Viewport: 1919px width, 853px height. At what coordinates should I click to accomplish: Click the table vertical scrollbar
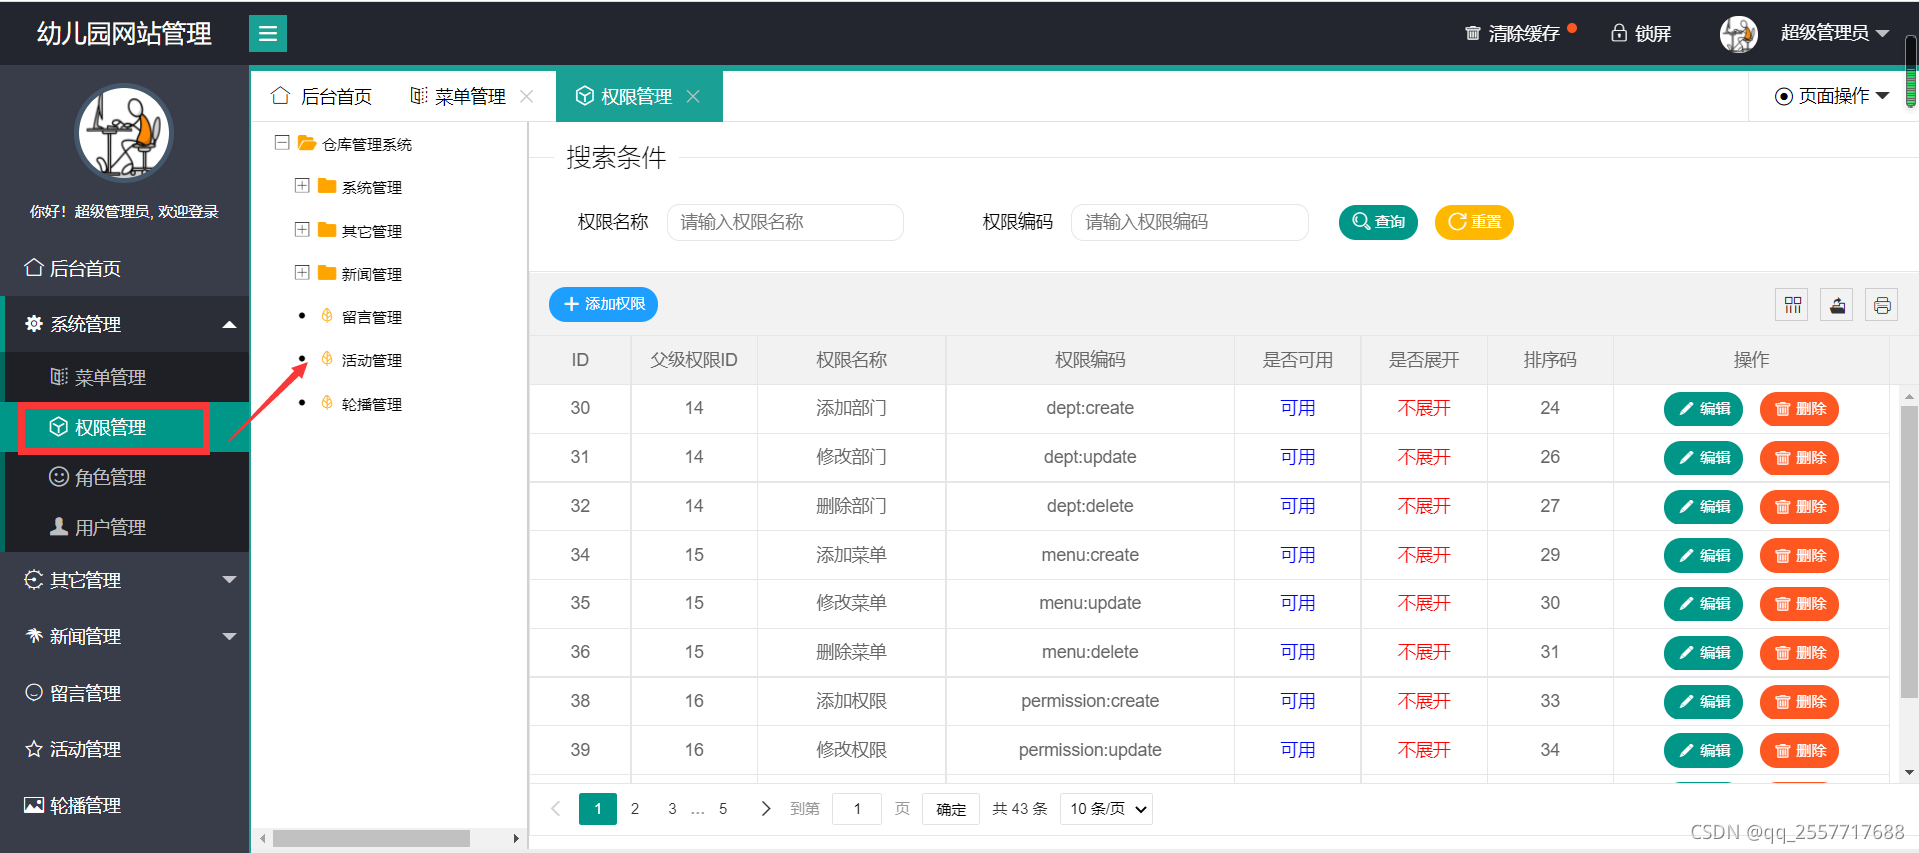pos(1909,550)
